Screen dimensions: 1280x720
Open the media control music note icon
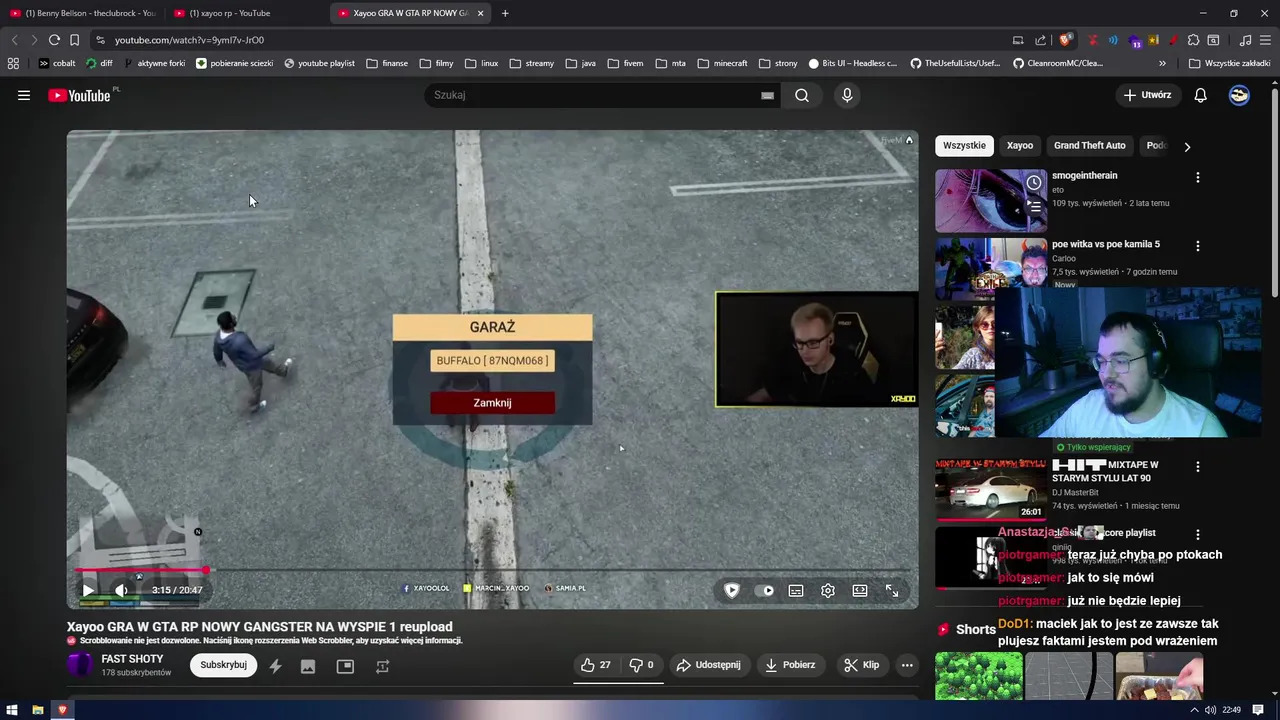(1245, 40)
